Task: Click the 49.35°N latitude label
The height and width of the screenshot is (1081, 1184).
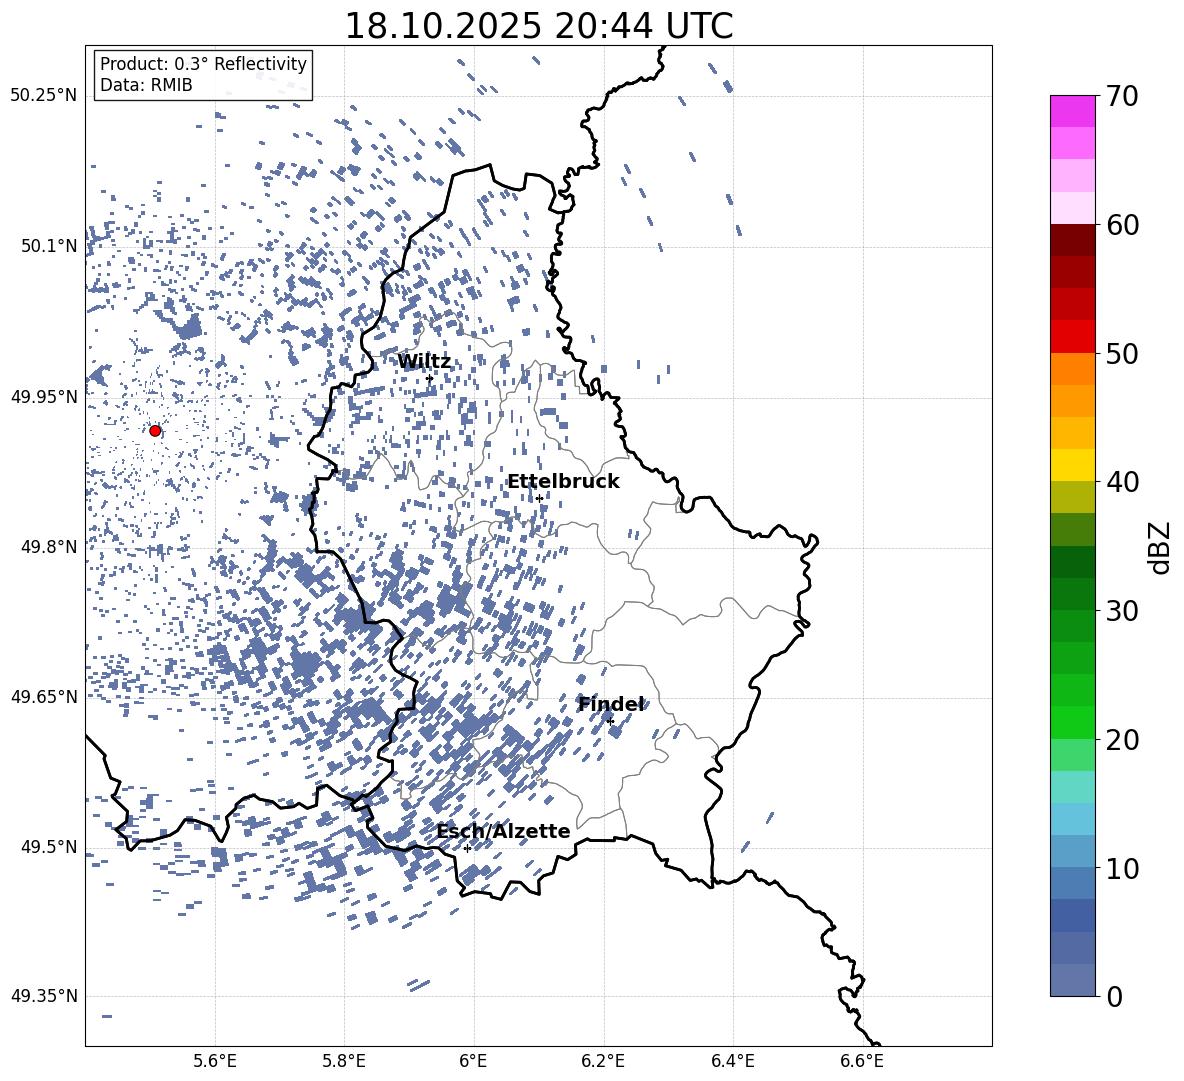Action: coord(44,996)
